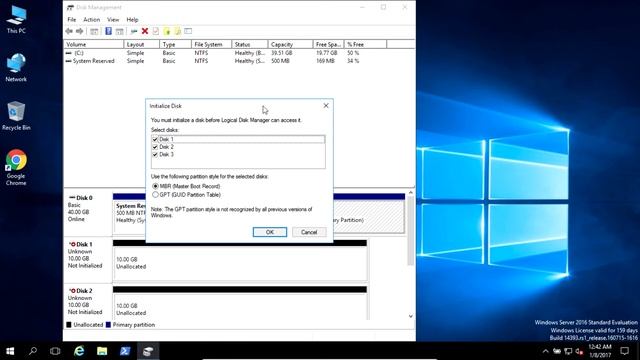Click the show/hide console tree toolbar icon

(x=94, y=31)
